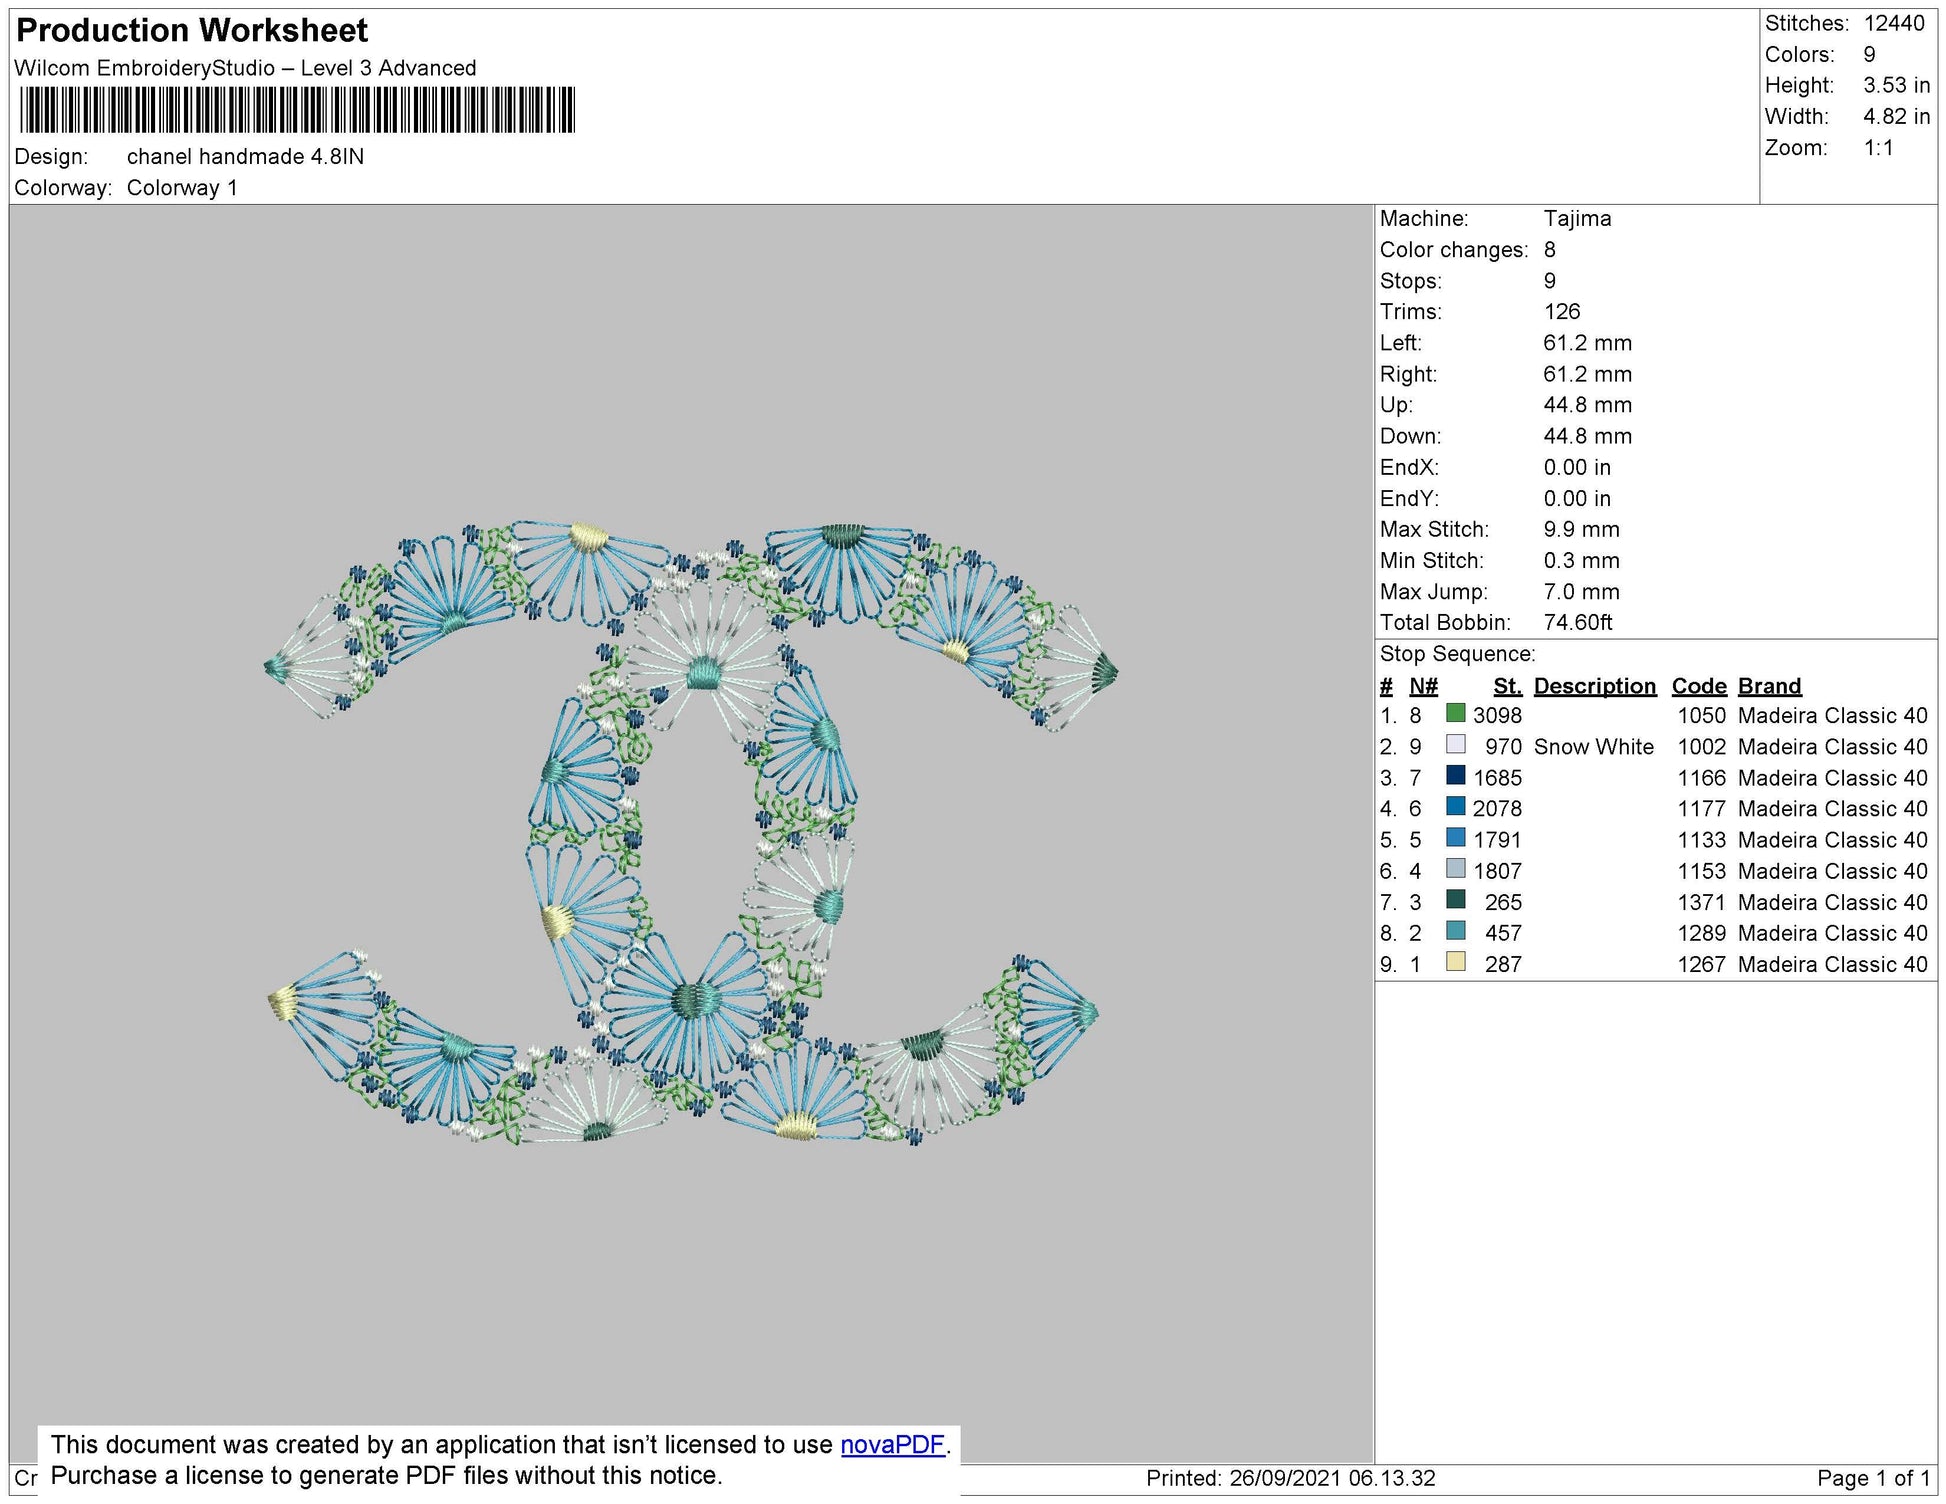Screen dimensions: 1946x1504
Task: Click the Colors count value 9
Action: click(x=1869, y=54)
